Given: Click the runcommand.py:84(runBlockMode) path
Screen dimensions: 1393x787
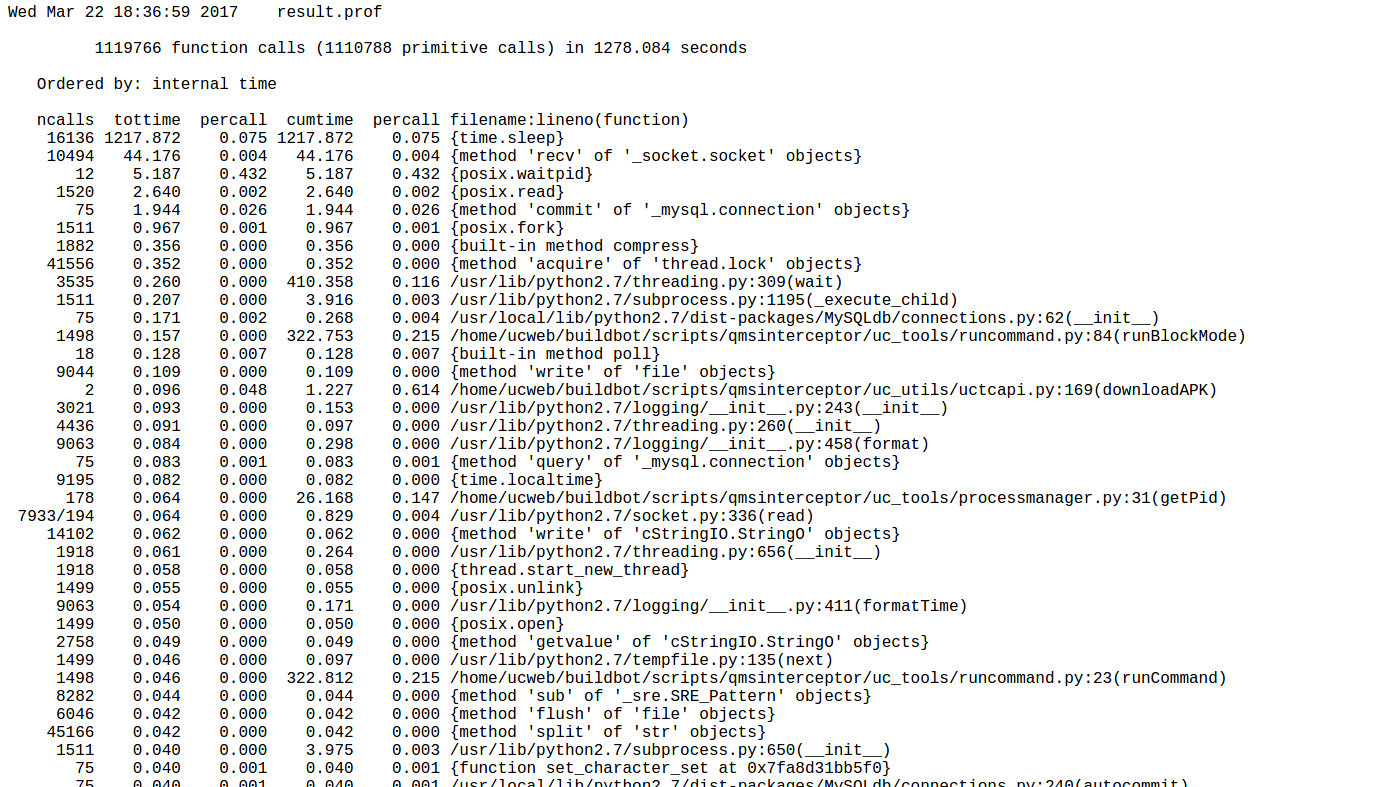Looking at the screenshot, I should pyautogui.click(x=848, y=336).
